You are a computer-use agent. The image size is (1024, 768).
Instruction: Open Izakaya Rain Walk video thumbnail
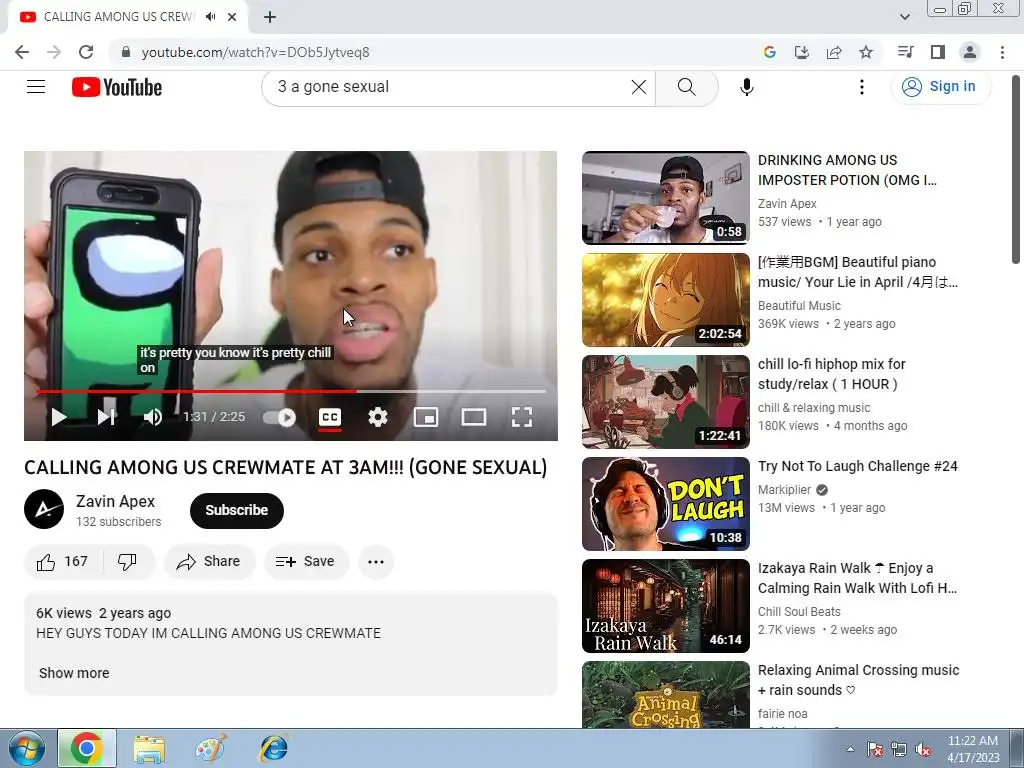(x=665, y=605)
